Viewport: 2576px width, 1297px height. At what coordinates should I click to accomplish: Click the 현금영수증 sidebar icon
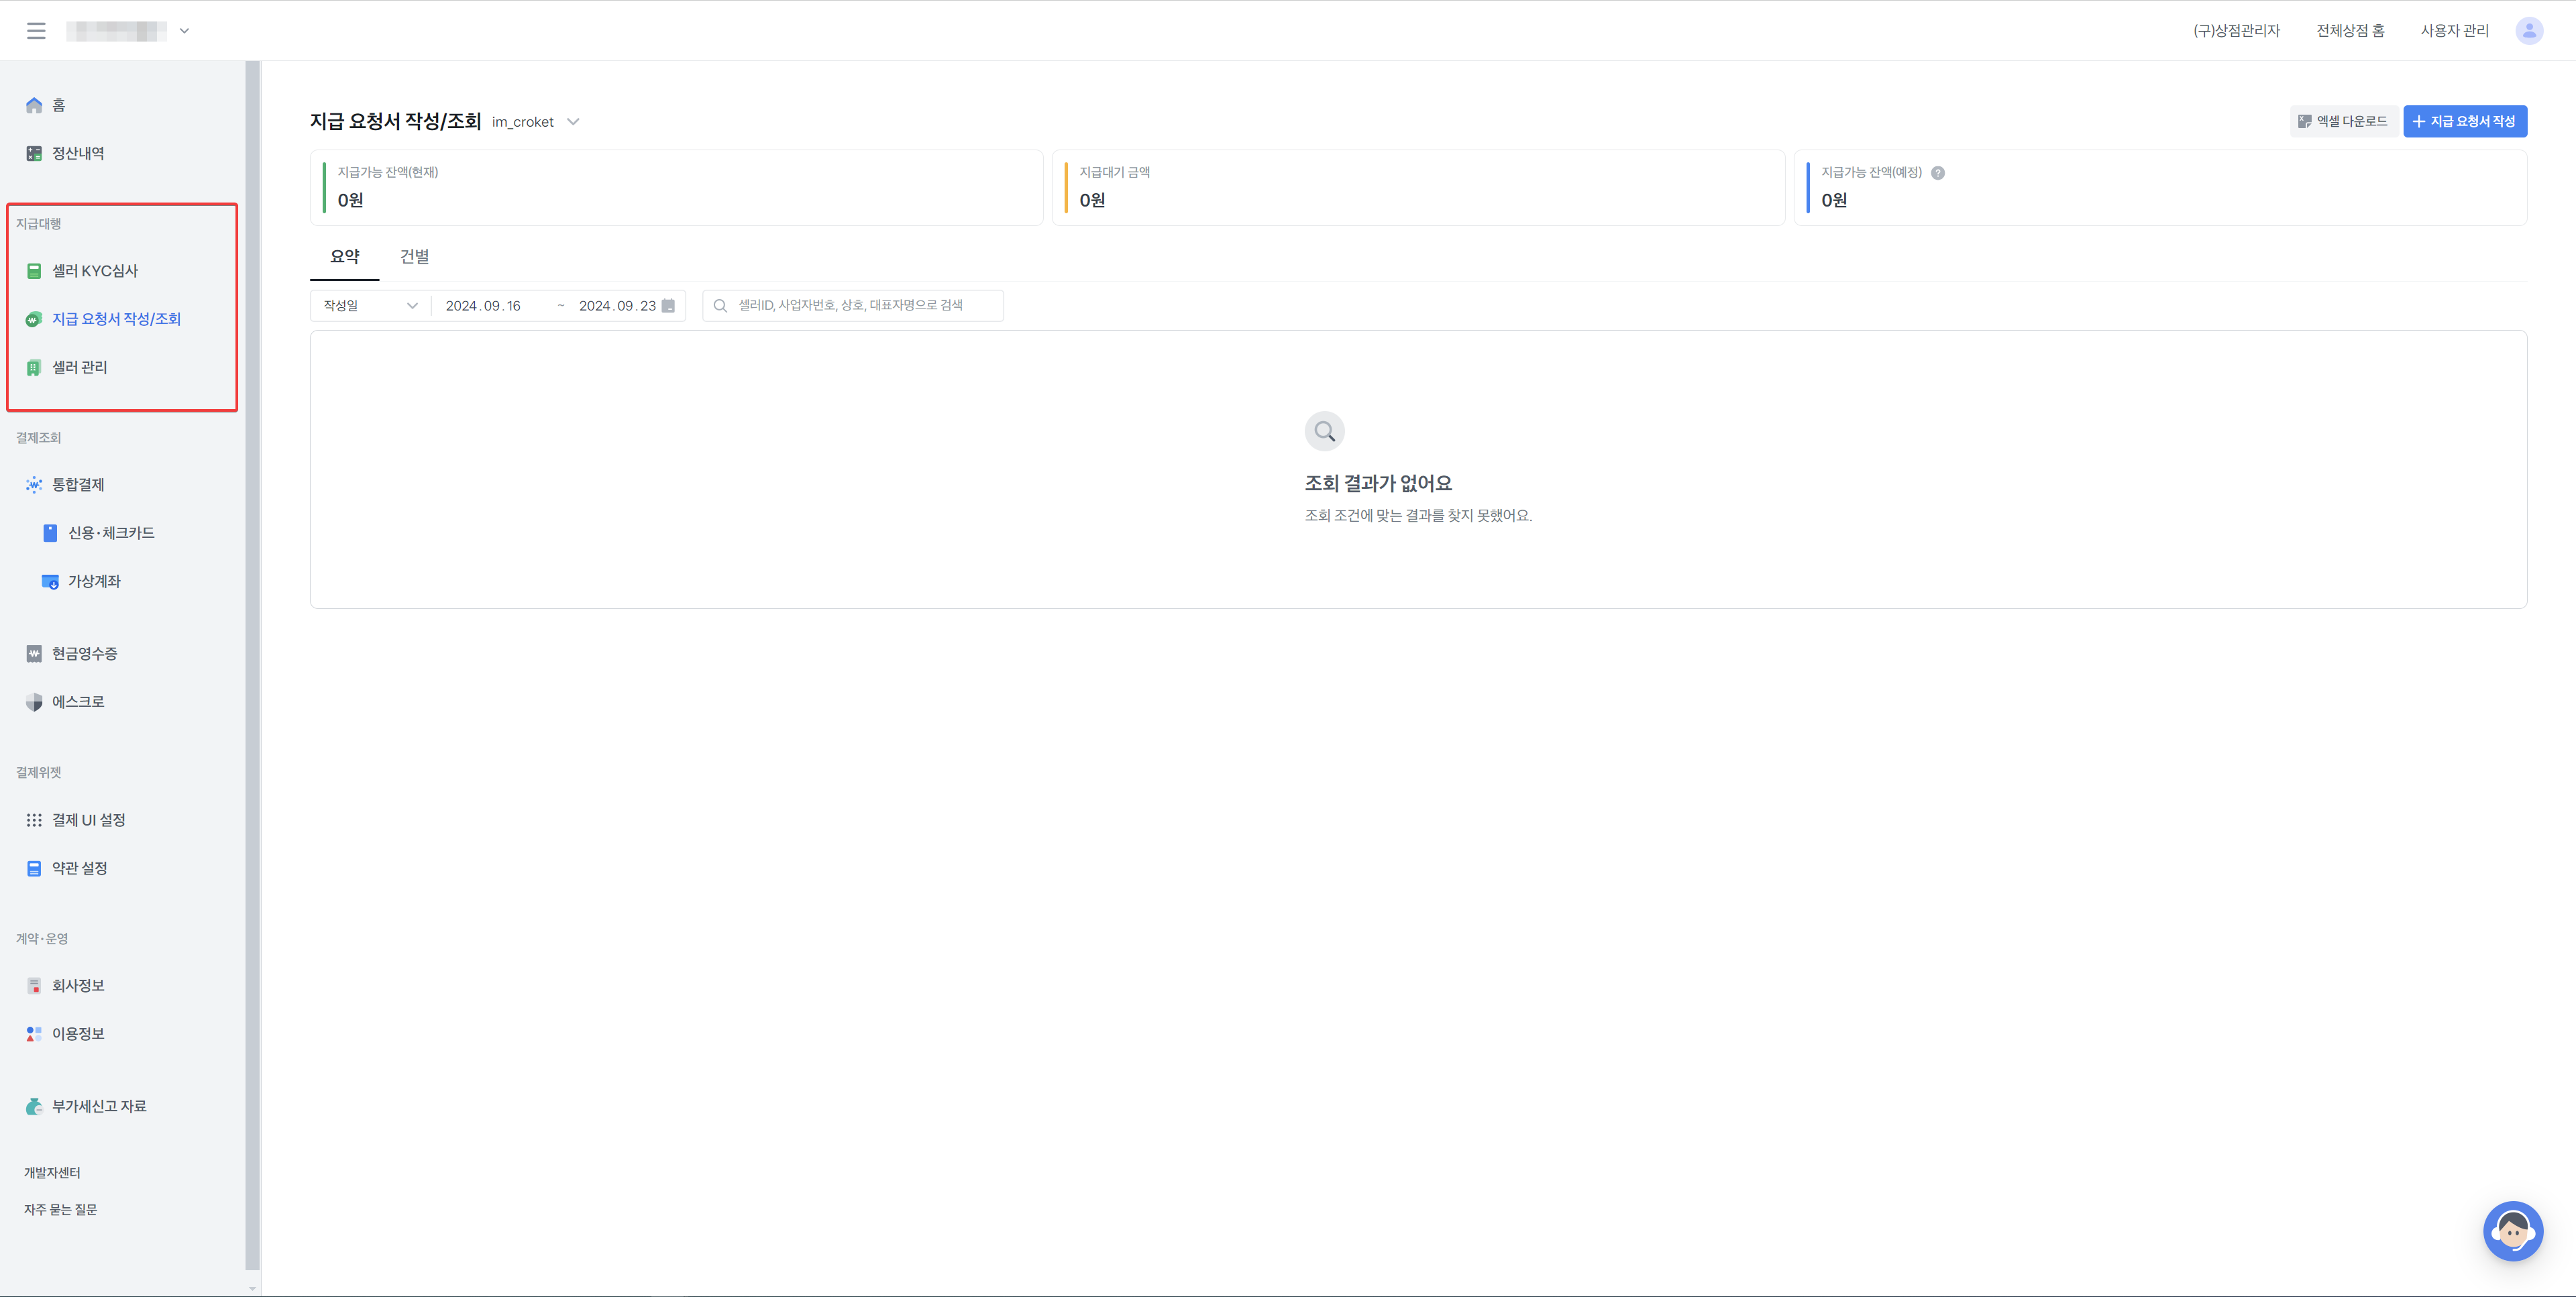click(34, 654)
